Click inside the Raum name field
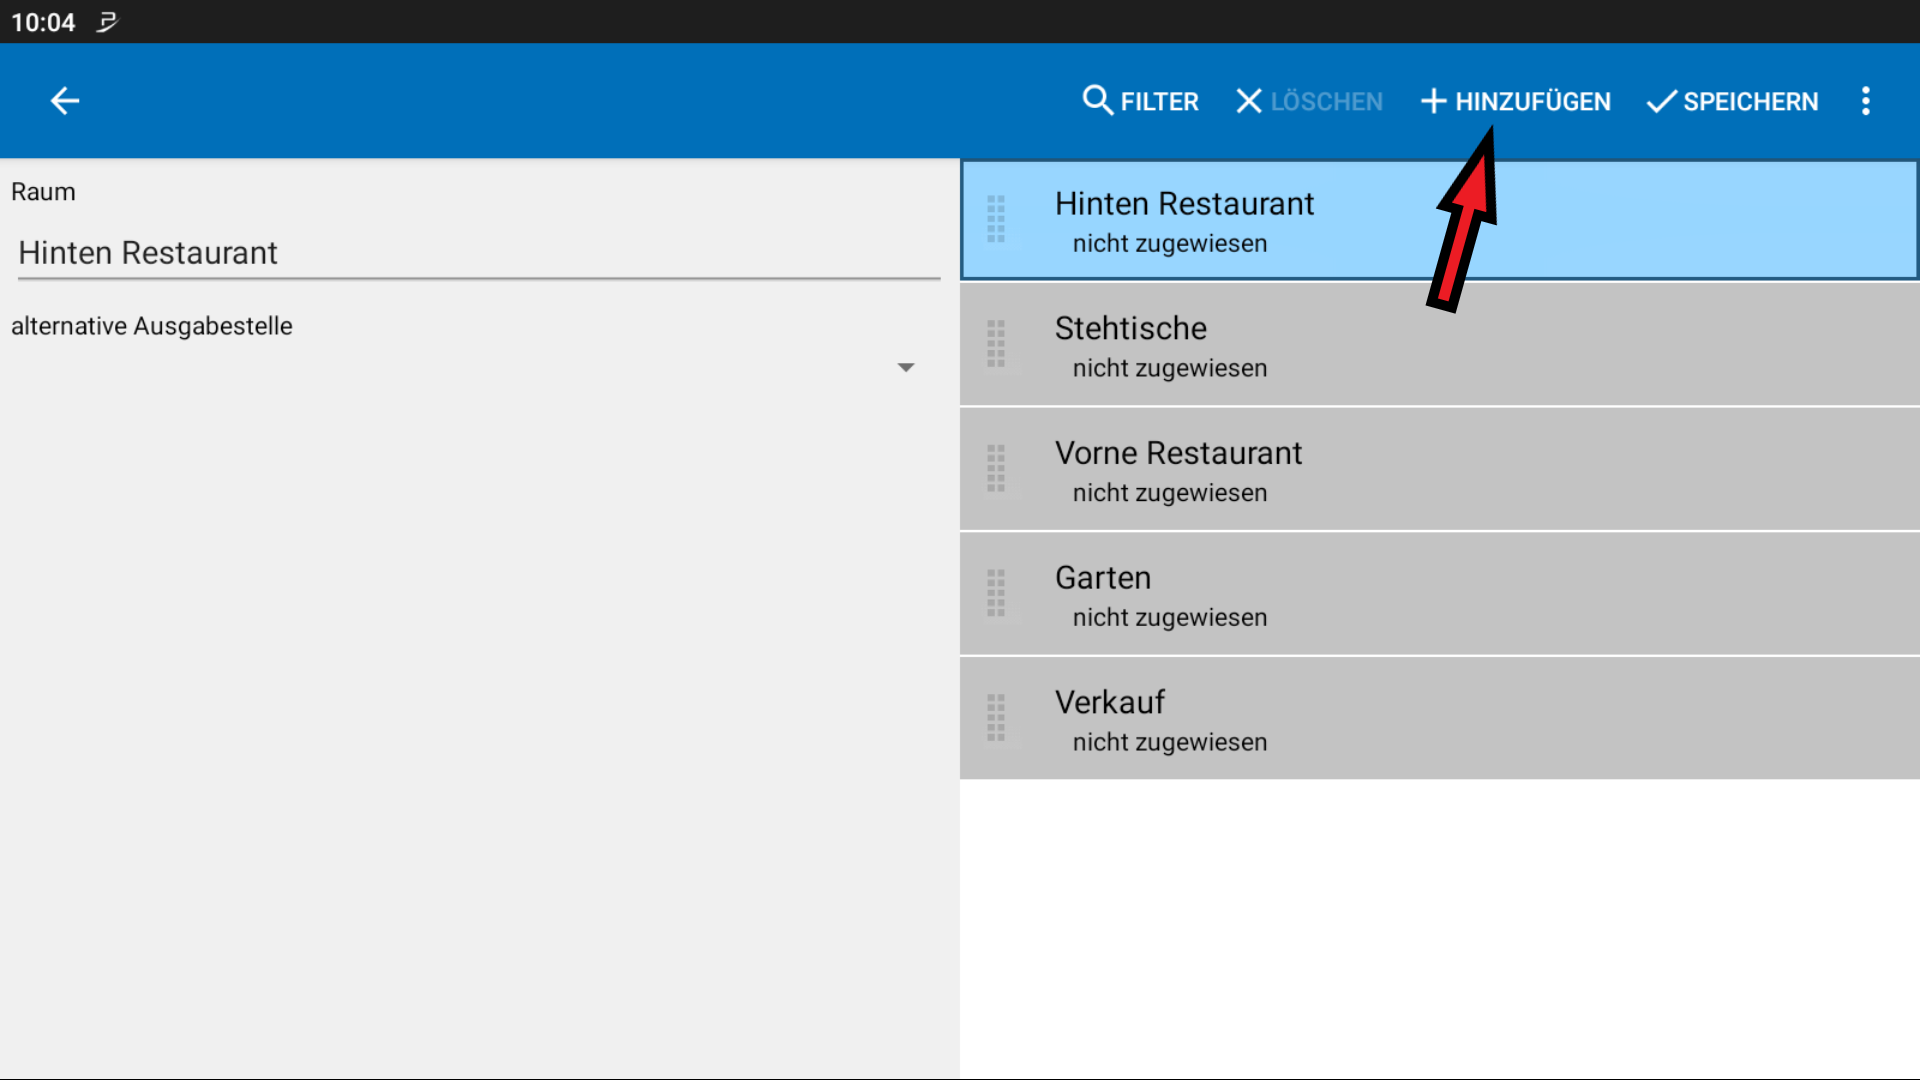Viewport: 1920px width, 1080px height. point(470,253)
